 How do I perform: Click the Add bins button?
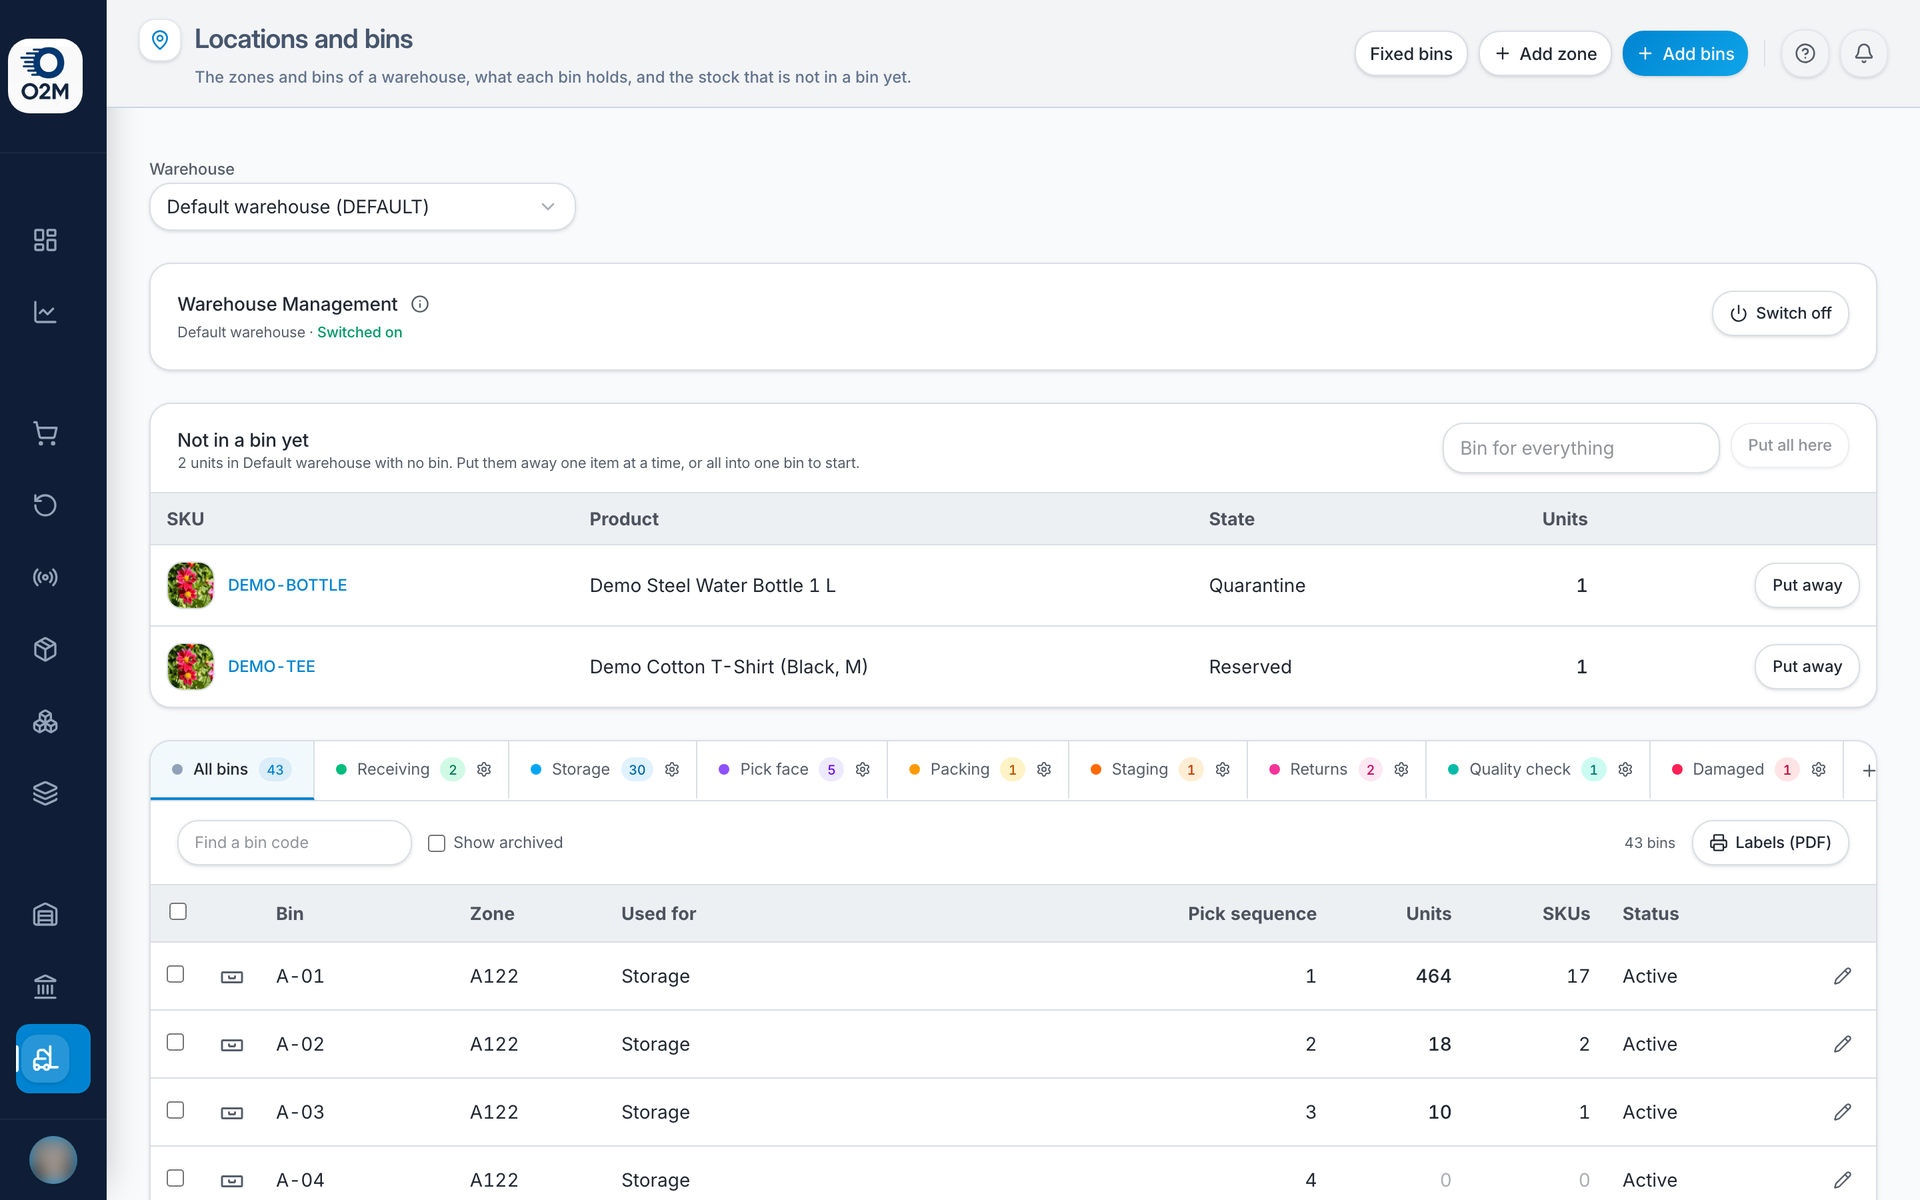point(1685,54)
